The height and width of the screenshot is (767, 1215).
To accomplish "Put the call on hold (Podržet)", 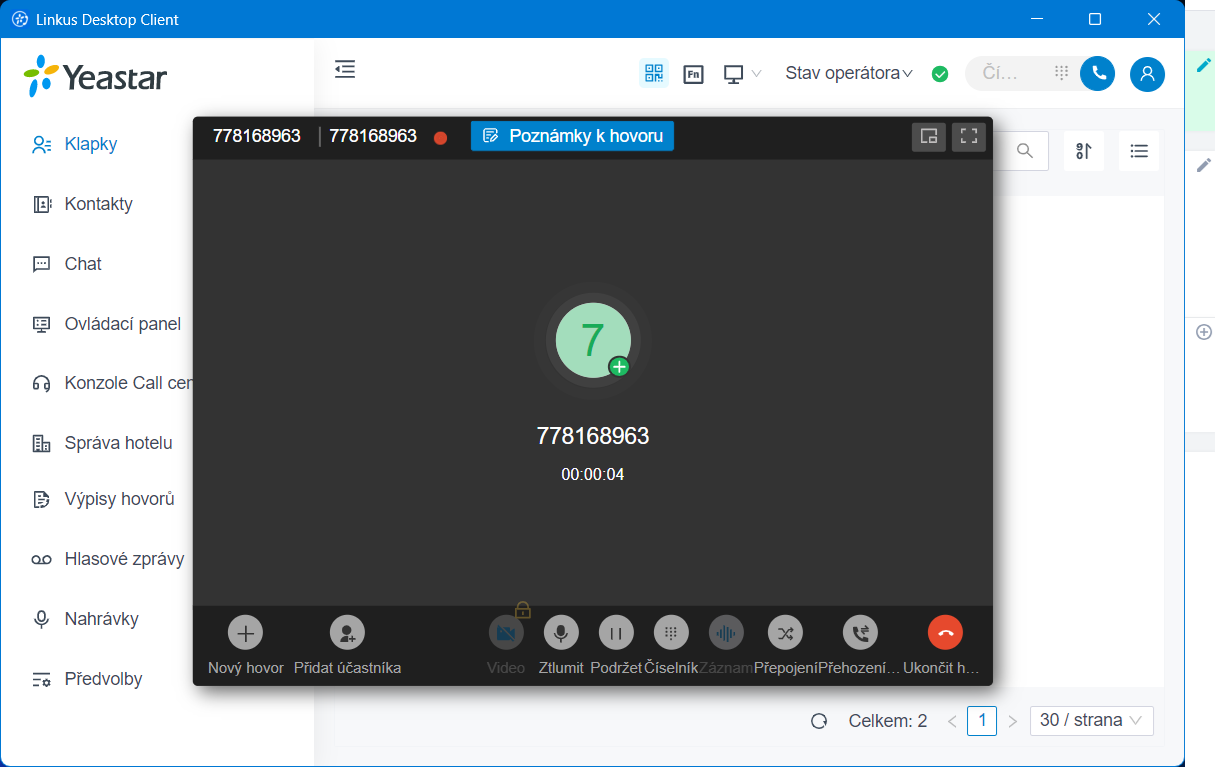I will tap(616, 633).
